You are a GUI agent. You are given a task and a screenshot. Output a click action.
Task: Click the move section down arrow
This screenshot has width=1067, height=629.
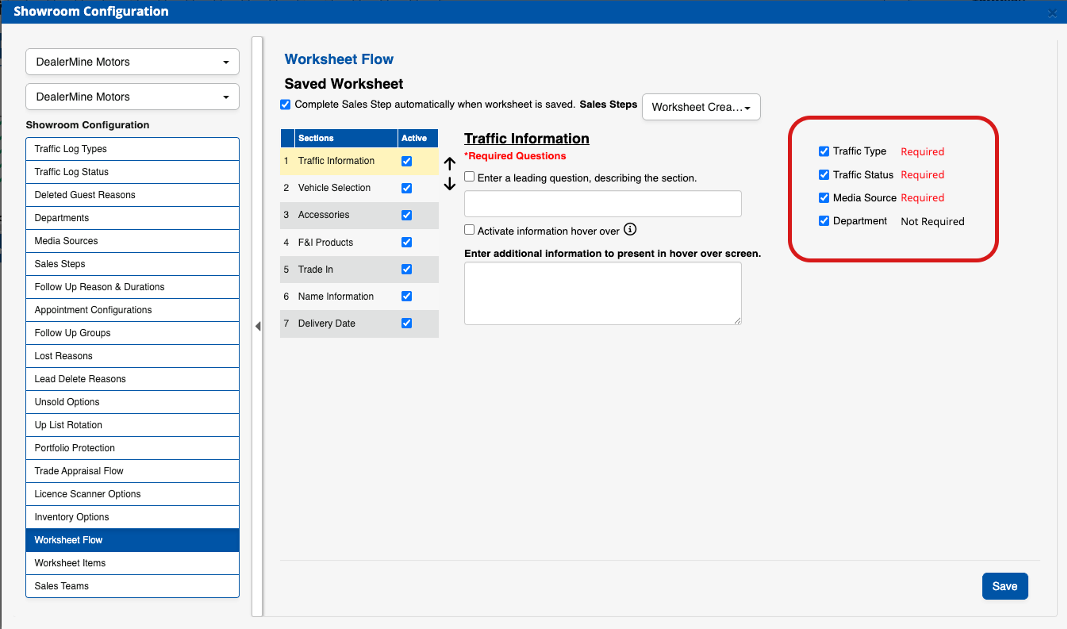pos(450,184)
